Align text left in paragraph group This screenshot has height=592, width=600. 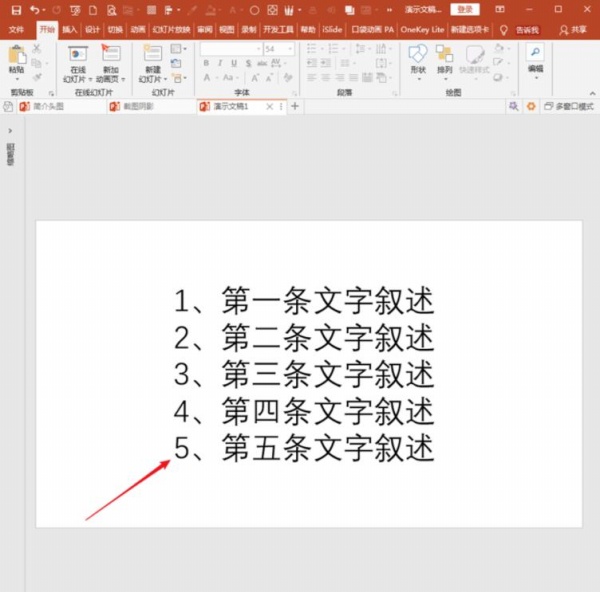pyautogui.click(x=312, y=78)
